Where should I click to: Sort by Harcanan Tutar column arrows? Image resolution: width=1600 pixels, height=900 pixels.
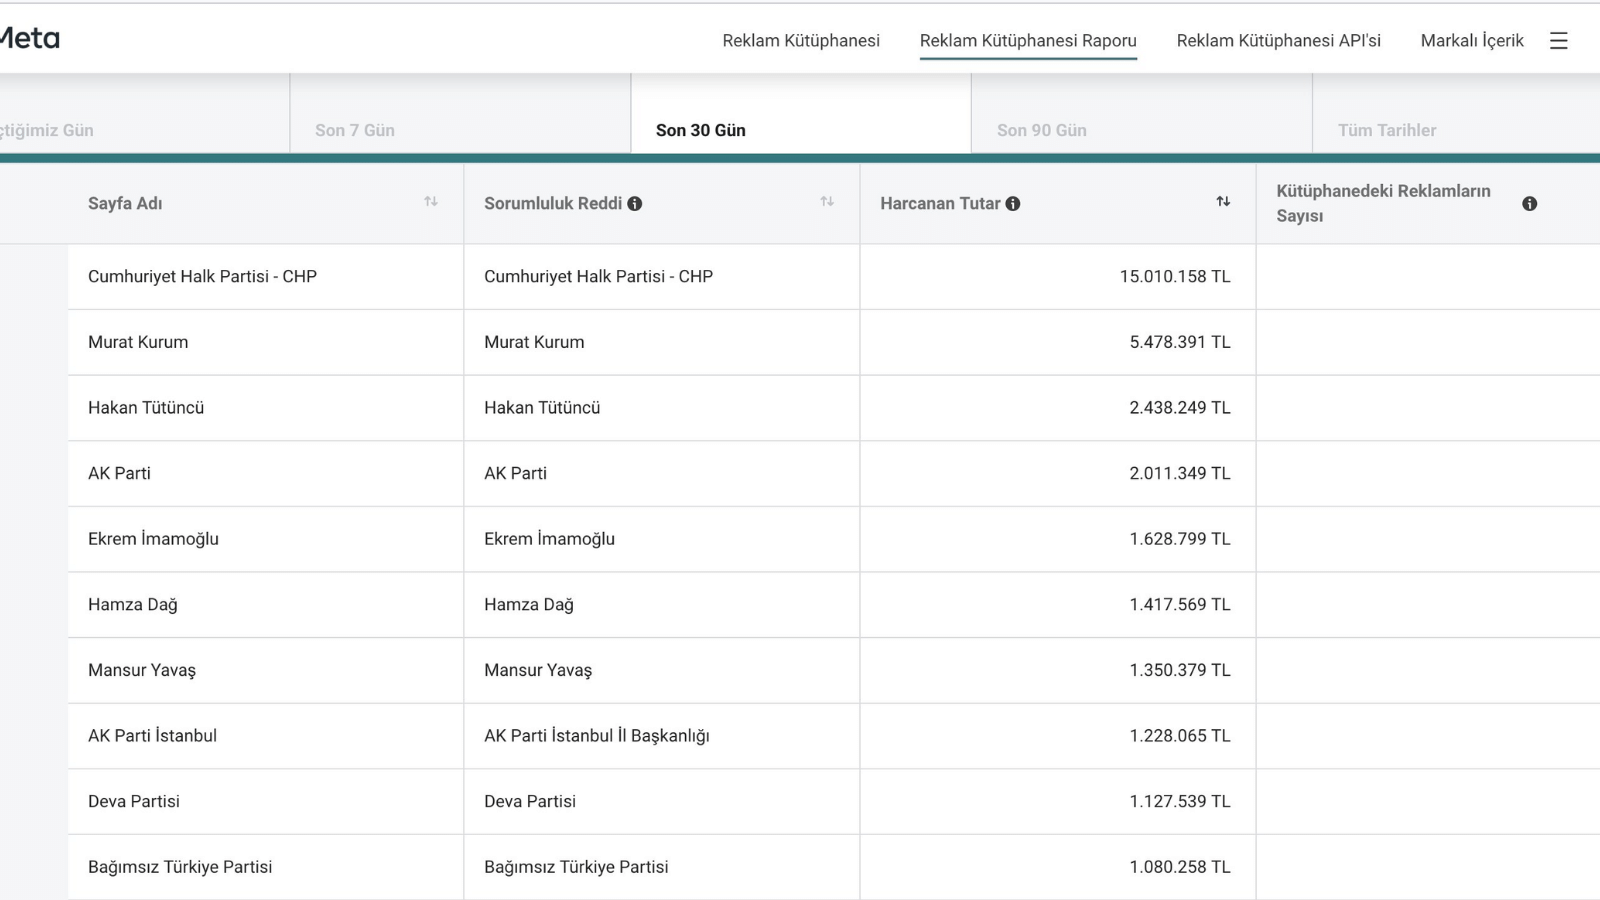[1223, 202]
